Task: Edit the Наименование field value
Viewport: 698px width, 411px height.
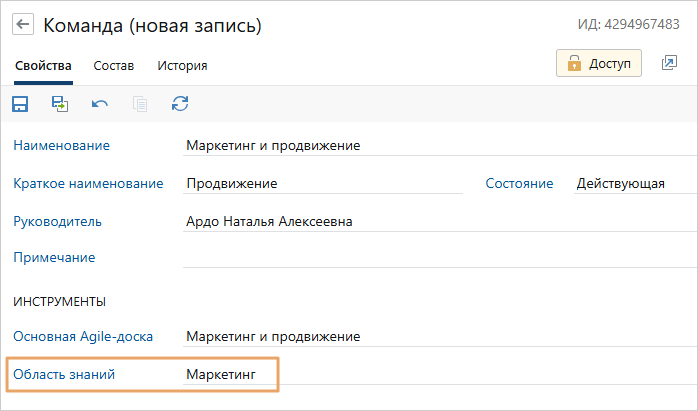Action: (440, 146)
